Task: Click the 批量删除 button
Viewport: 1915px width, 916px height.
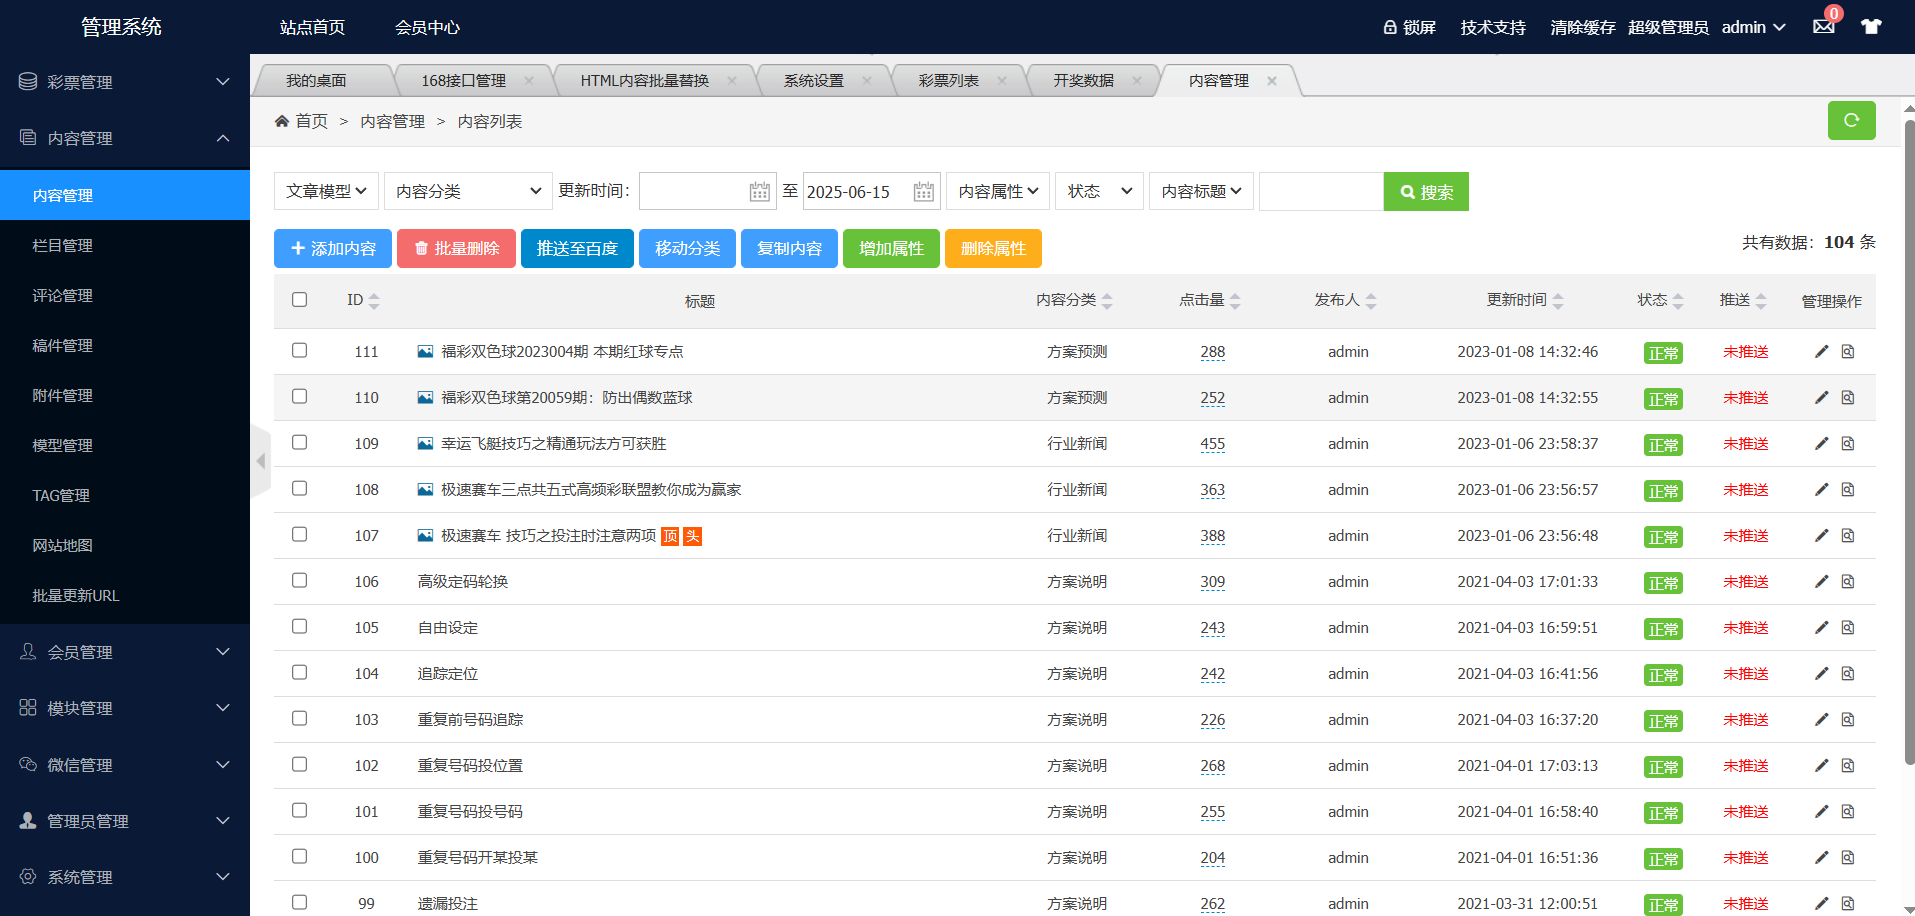Action: point(456,248)
